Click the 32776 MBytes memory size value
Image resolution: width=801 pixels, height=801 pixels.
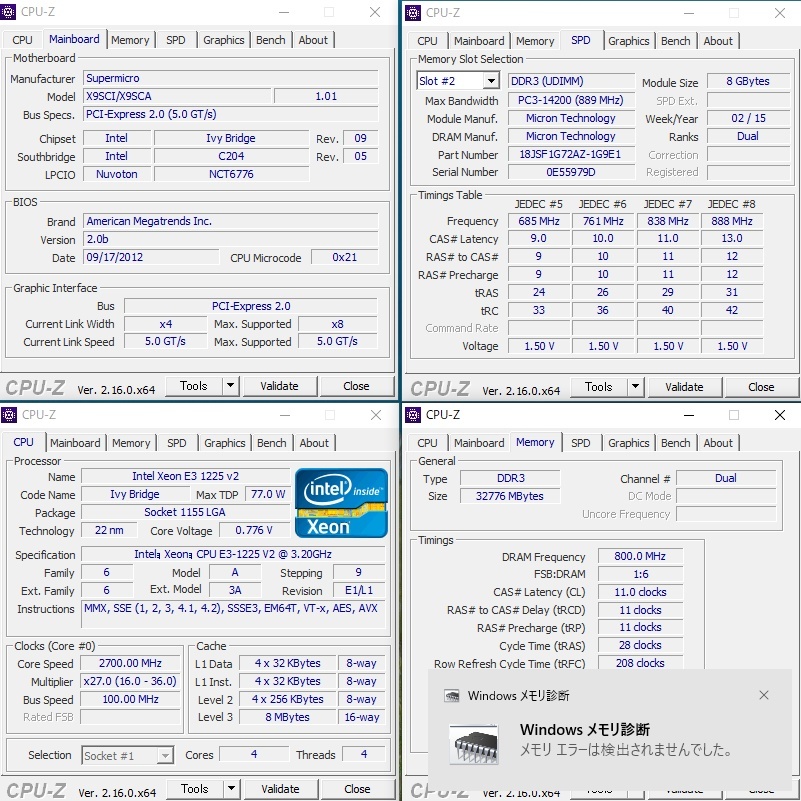(x=510, y=496)
